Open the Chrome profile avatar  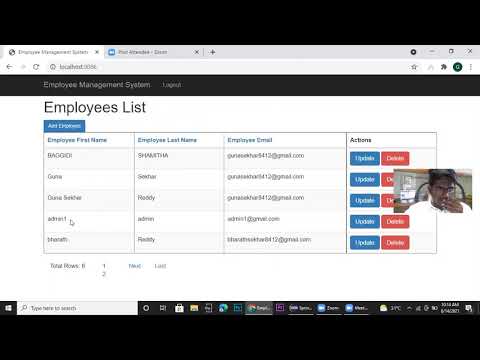458,67
